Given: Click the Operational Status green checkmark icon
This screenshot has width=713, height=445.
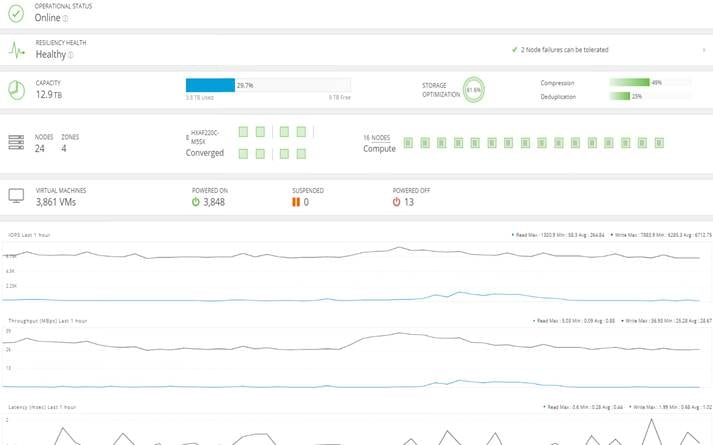Looking at the screenshot, I should pyautogui.click(x=16, y=14).
